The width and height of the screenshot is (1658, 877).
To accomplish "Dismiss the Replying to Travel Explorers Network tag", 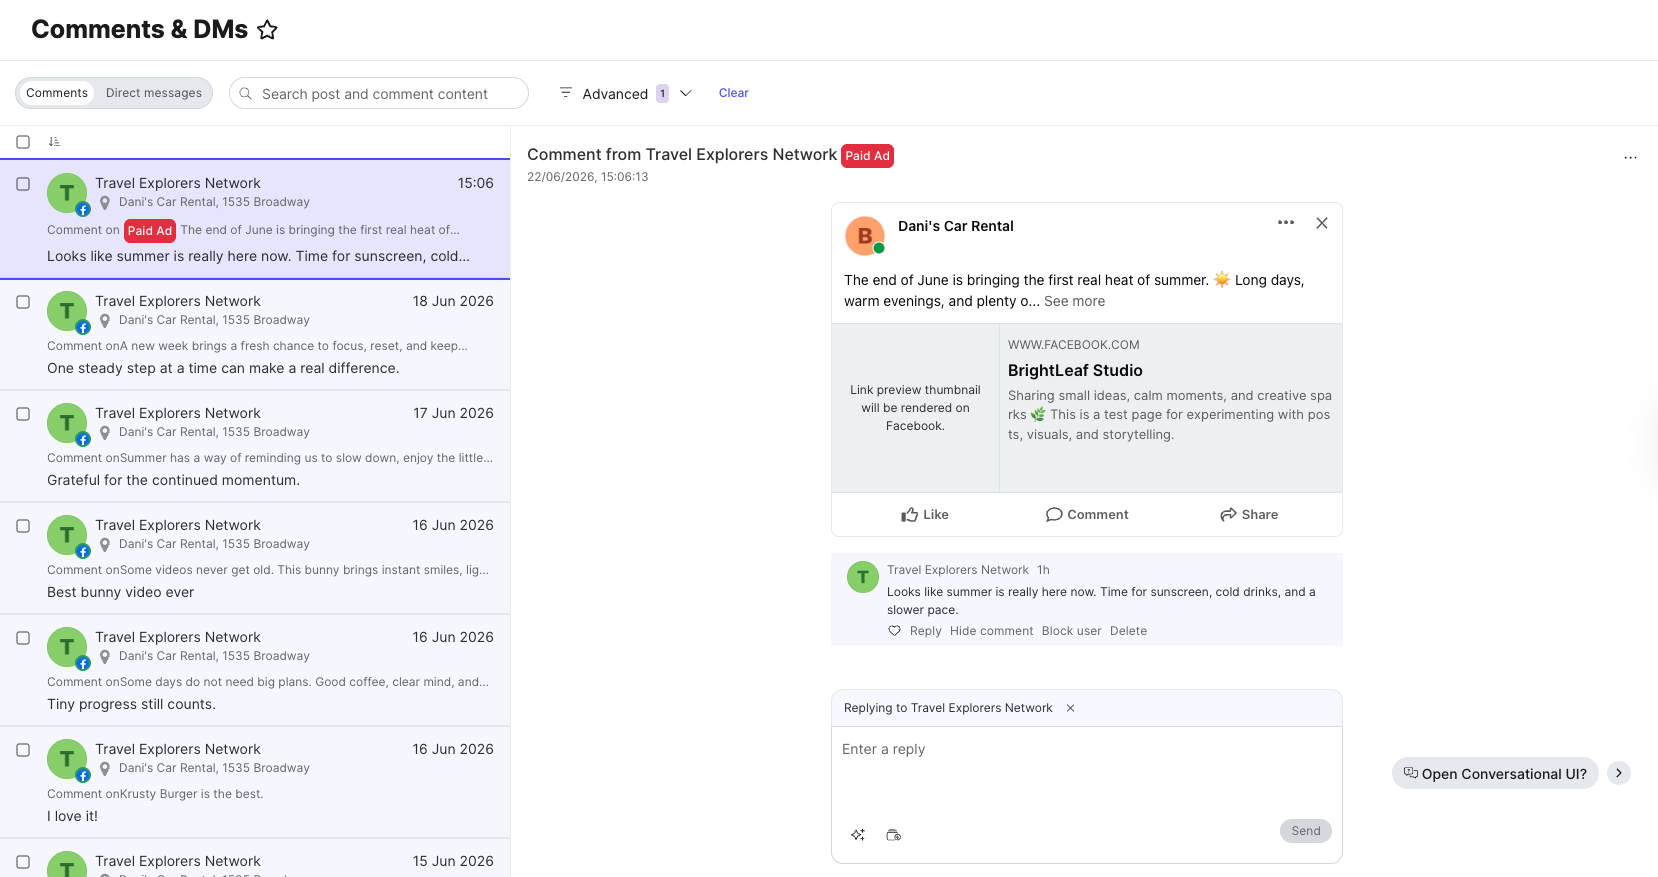I will [1070, 708].
